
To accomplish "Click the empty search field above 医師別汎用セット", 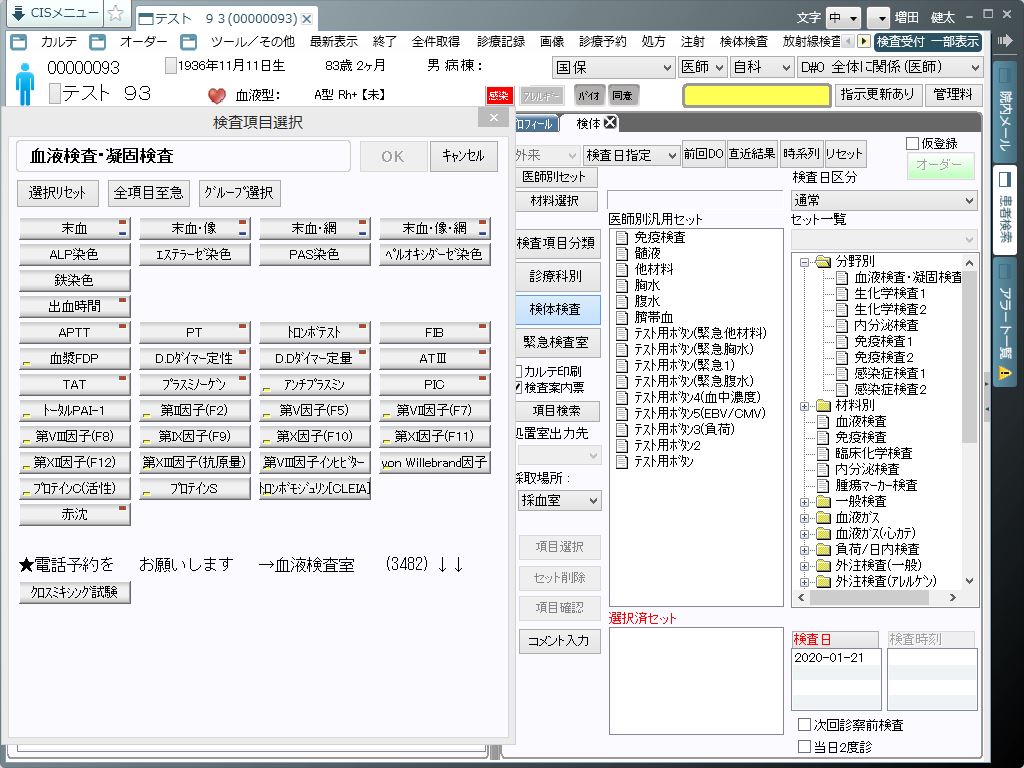I will 694,200.
